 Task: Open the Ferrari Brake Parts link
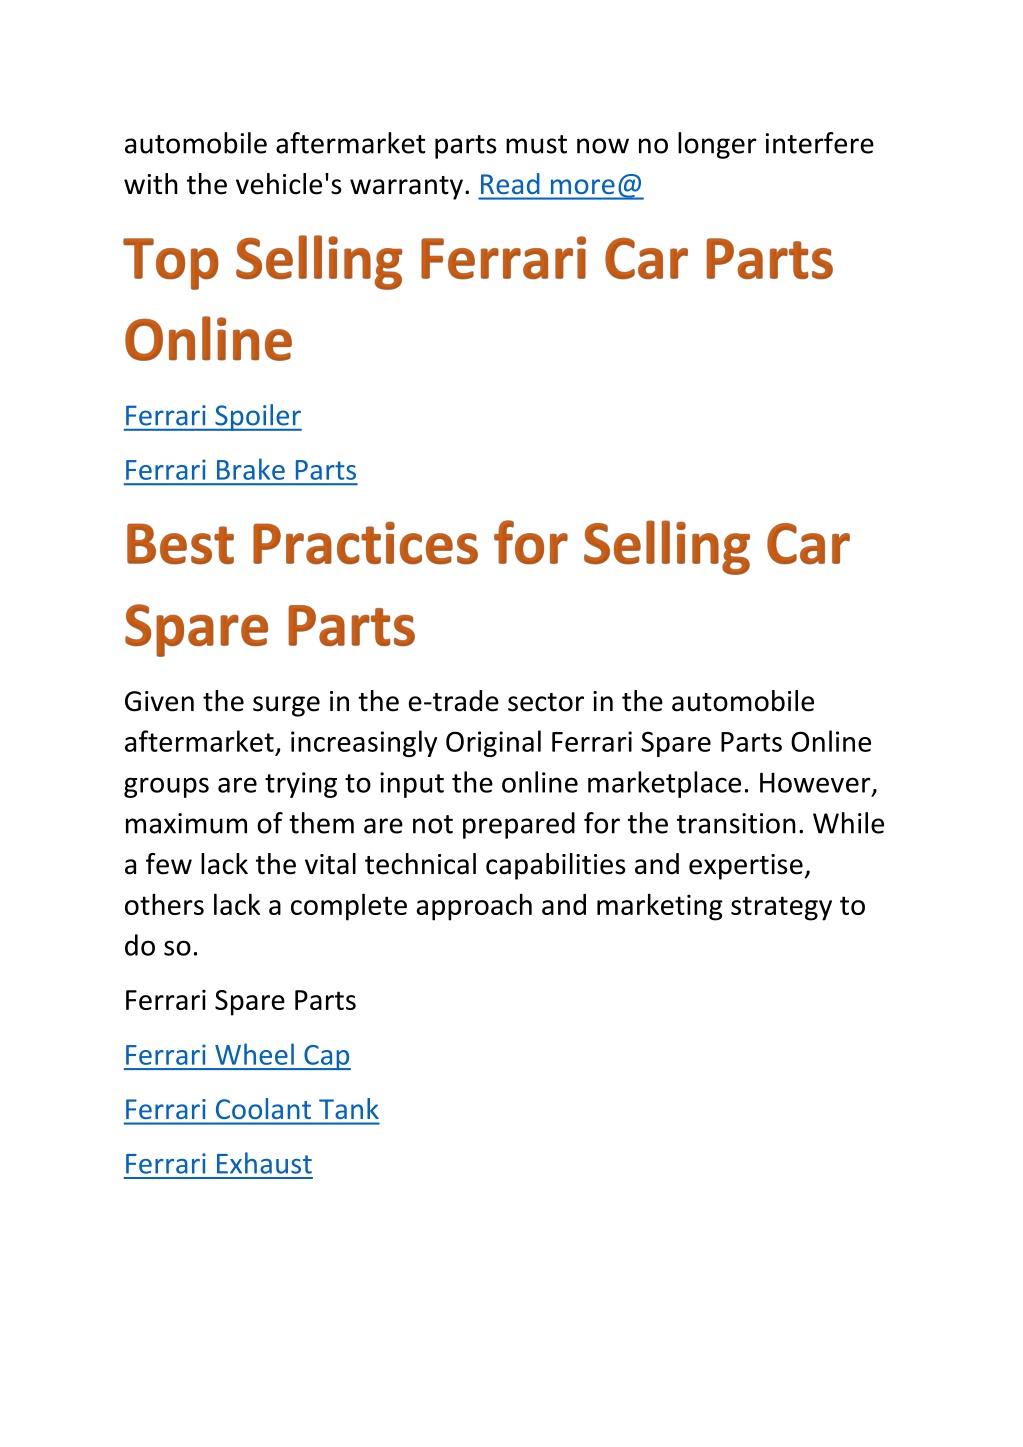pos(240,470)
